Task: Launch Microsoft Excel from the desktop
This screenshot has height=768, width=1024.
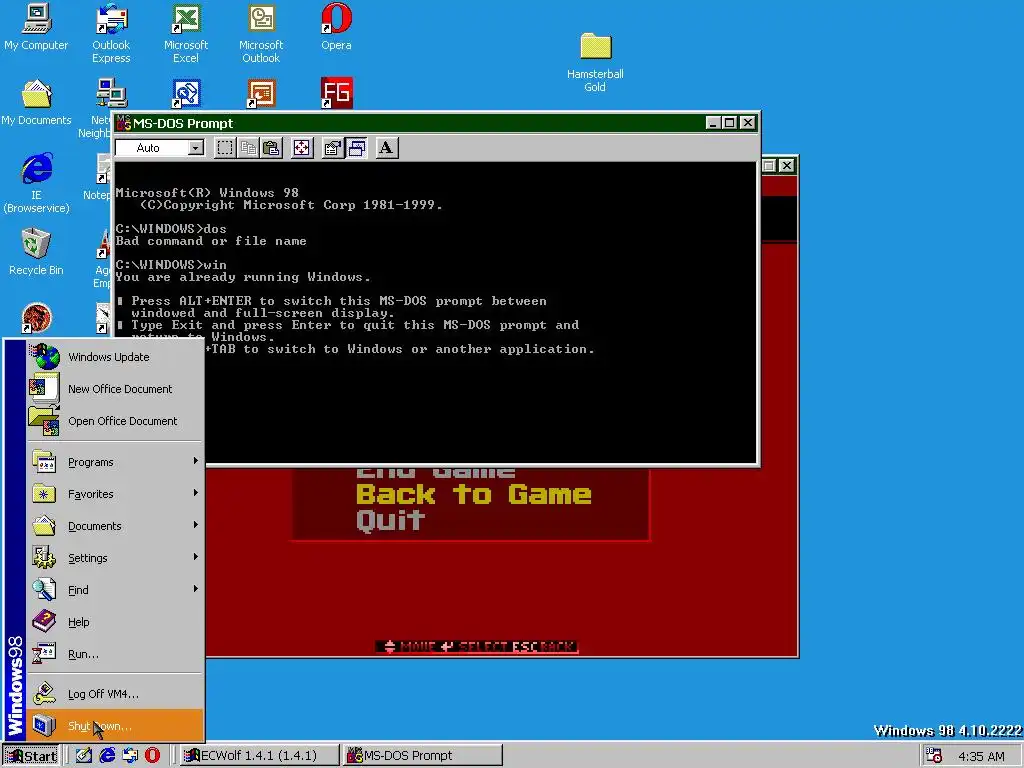Action: click(186, 34)
